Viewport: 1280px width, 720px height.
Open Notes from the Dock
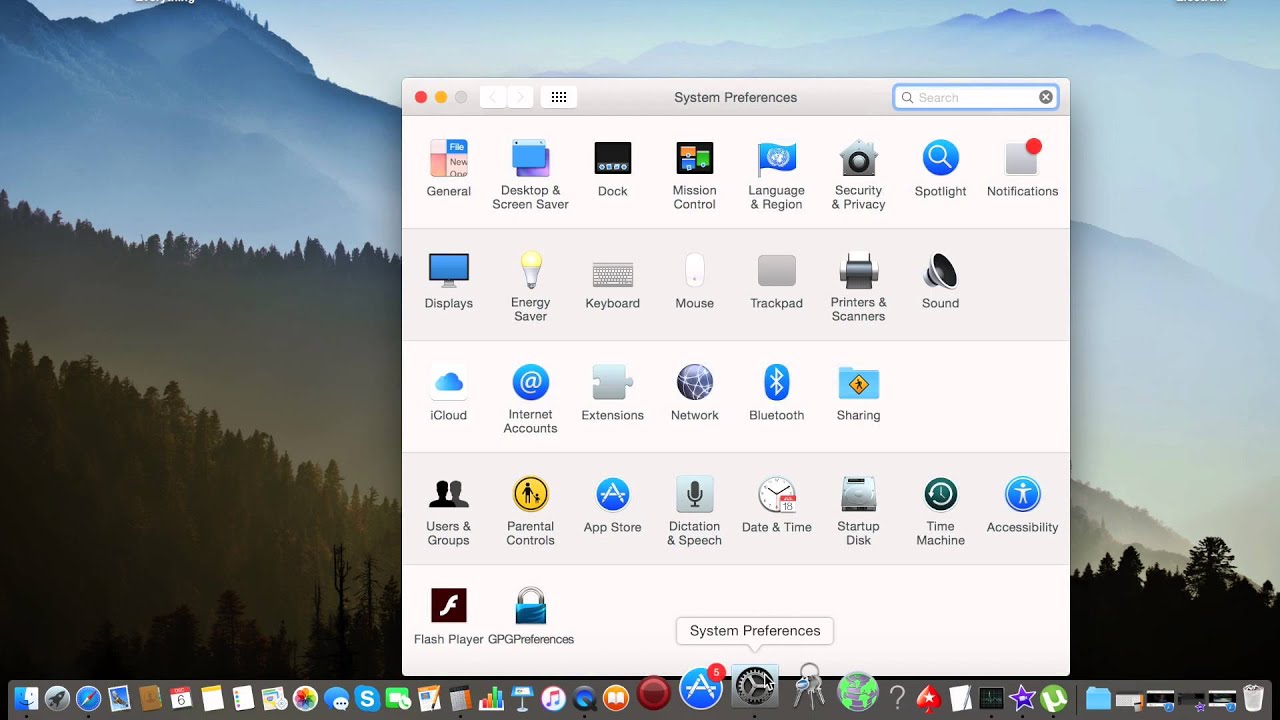coord(212,699)
